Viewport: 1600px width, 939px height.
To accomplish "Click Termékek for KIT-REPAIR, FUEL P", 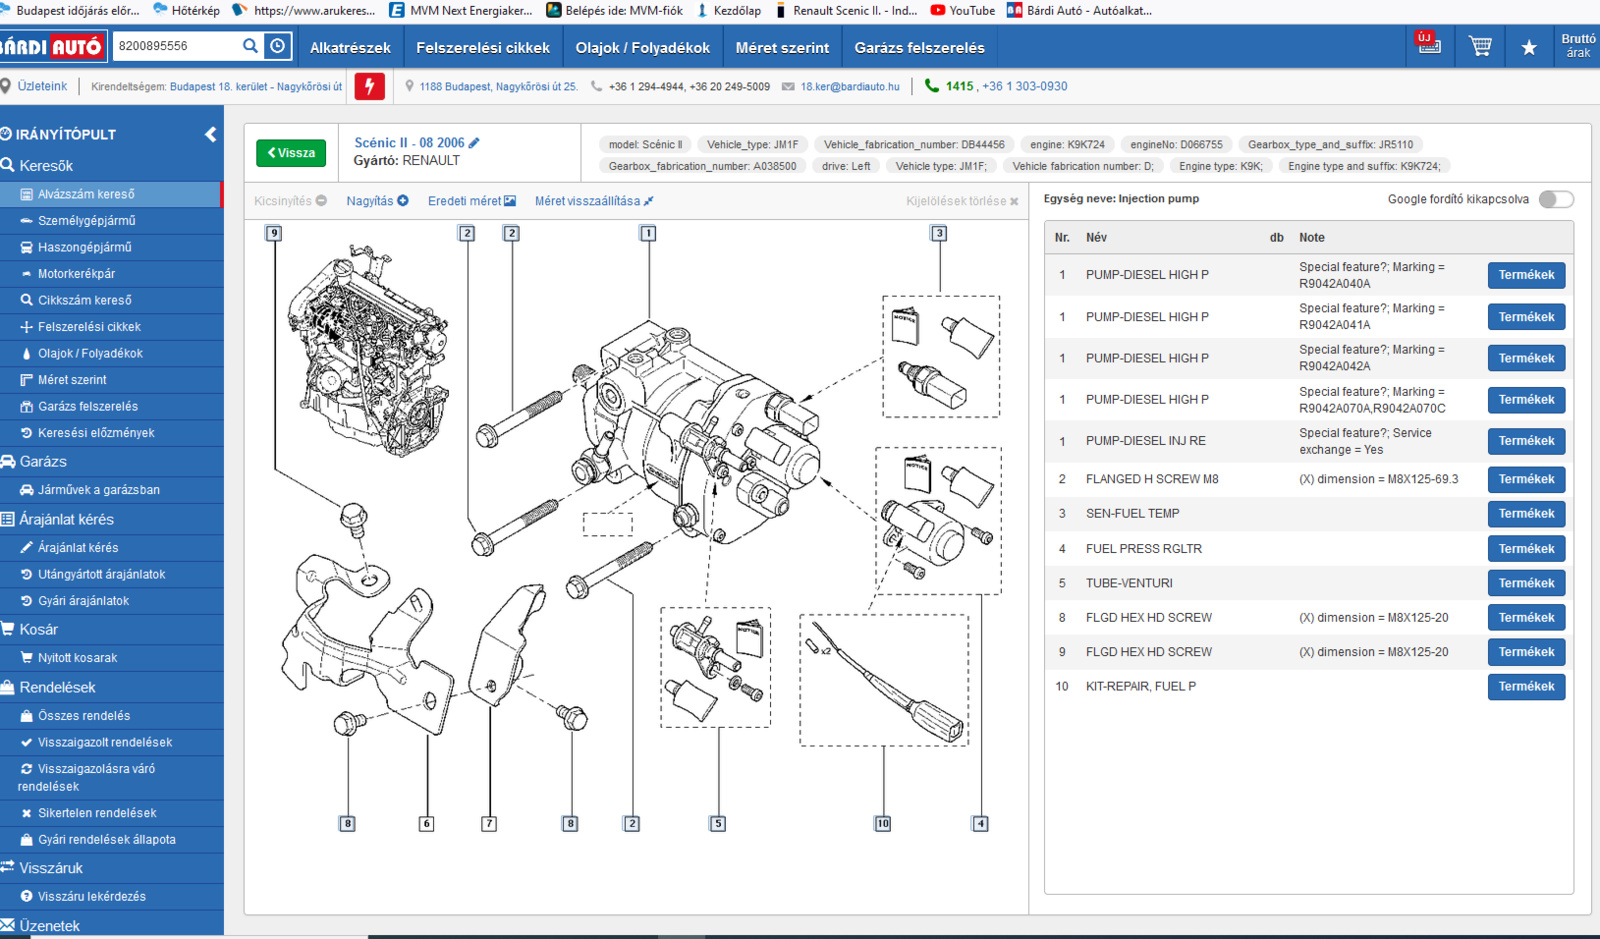I will (1526, 686).
